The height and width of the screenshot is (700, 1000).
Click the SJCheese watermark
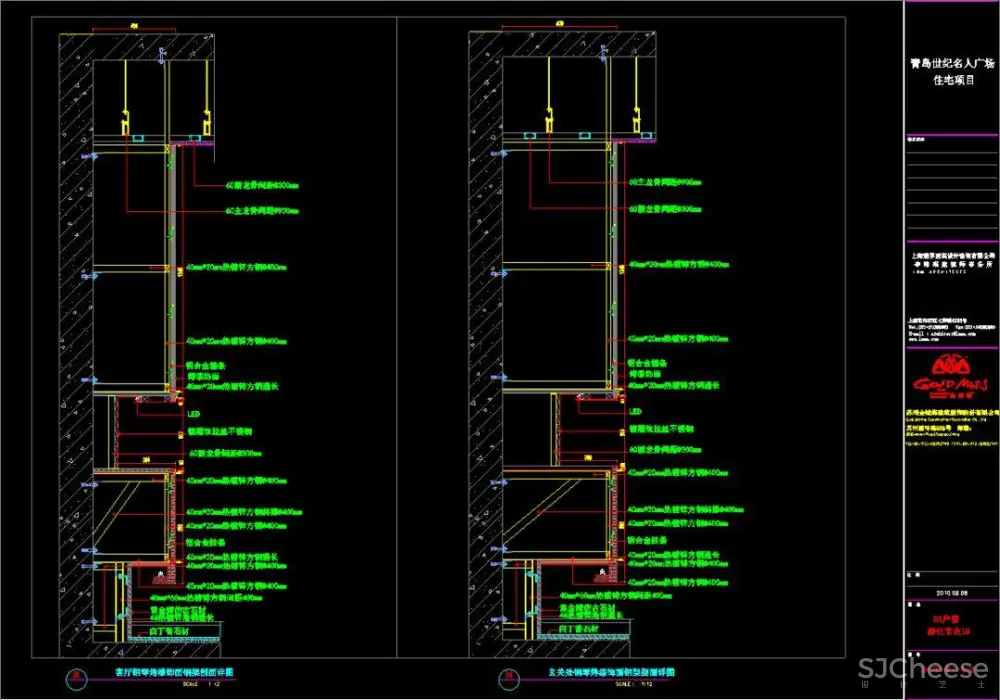pyautogui.click(x=920, y=669)
